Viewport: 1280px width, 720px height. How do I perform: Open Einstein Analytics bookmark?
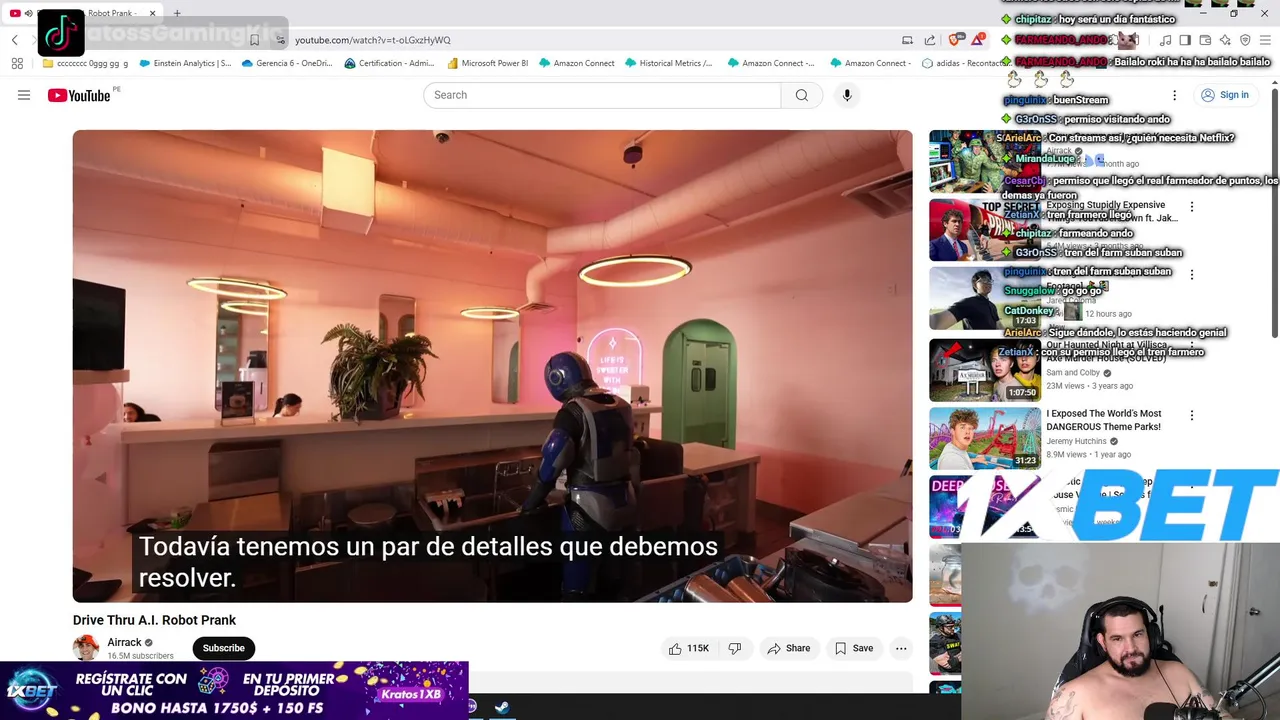pos(185,63)
